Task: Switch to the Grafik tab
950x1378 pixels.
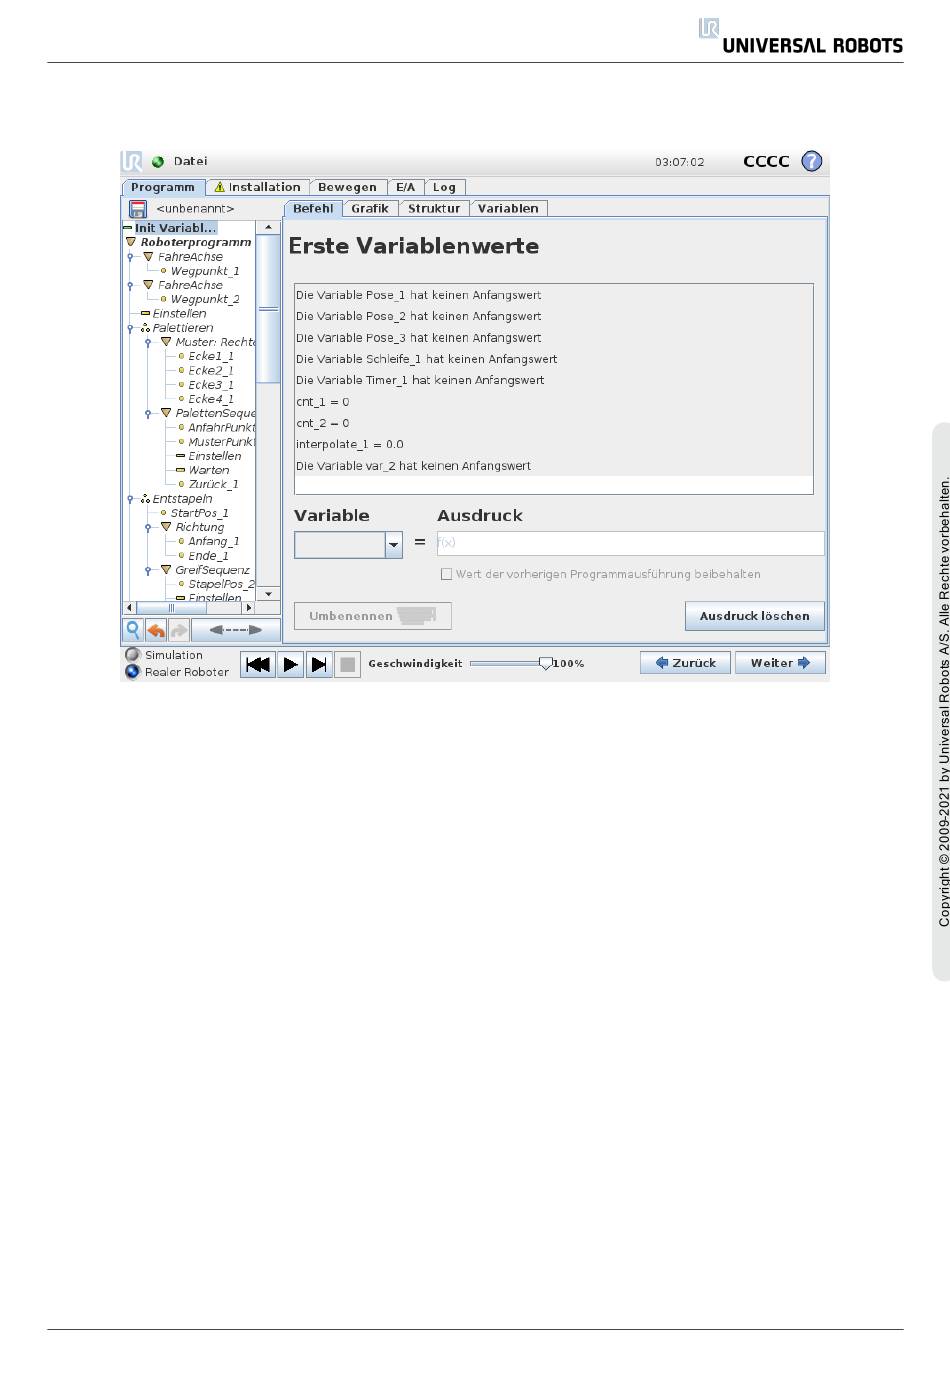Action: 370,208
